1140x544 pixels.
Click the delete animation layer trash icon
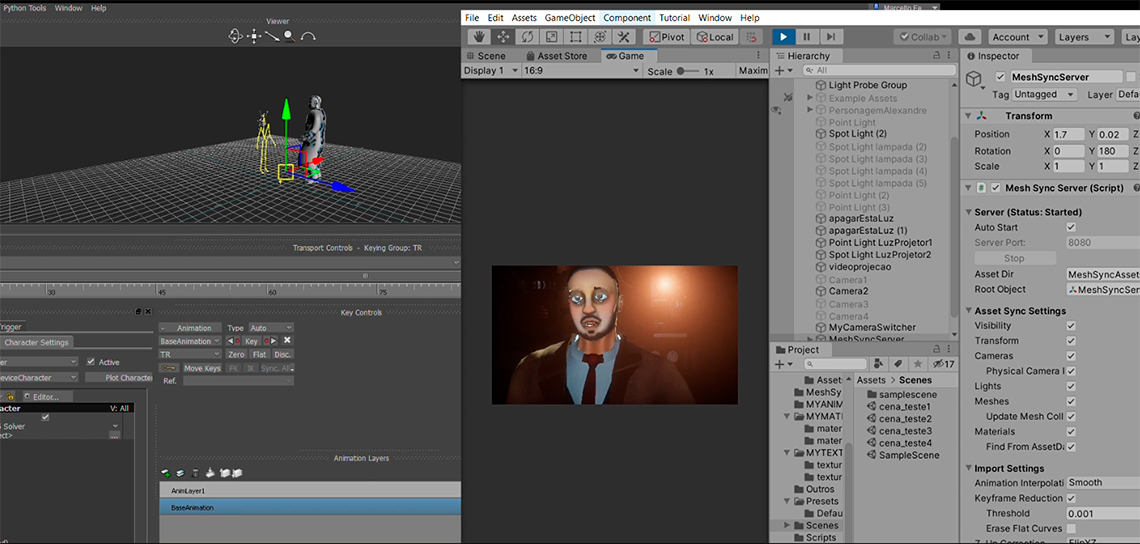point(195,472)
